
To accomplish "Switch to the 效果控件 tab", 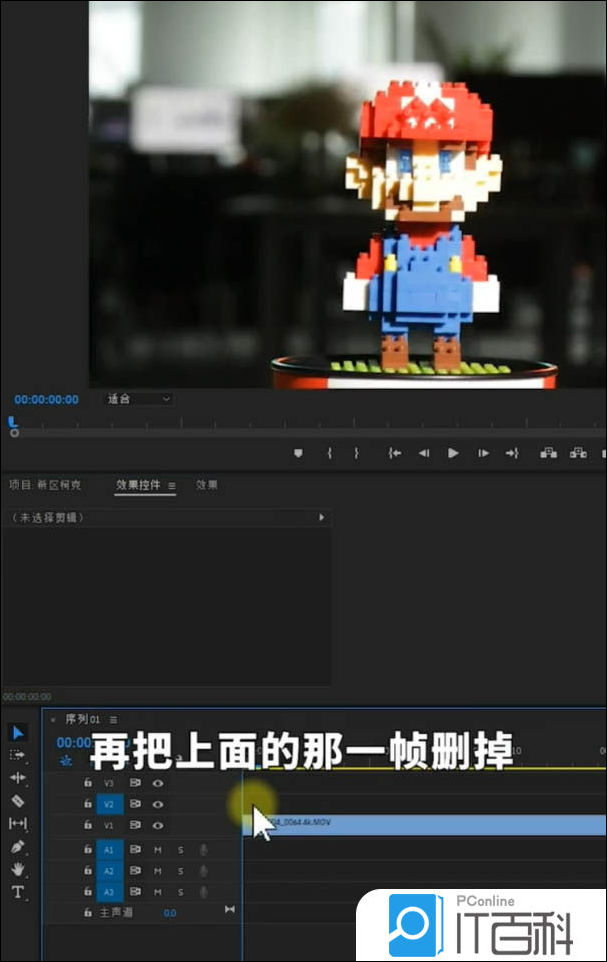I will (138, 485).
